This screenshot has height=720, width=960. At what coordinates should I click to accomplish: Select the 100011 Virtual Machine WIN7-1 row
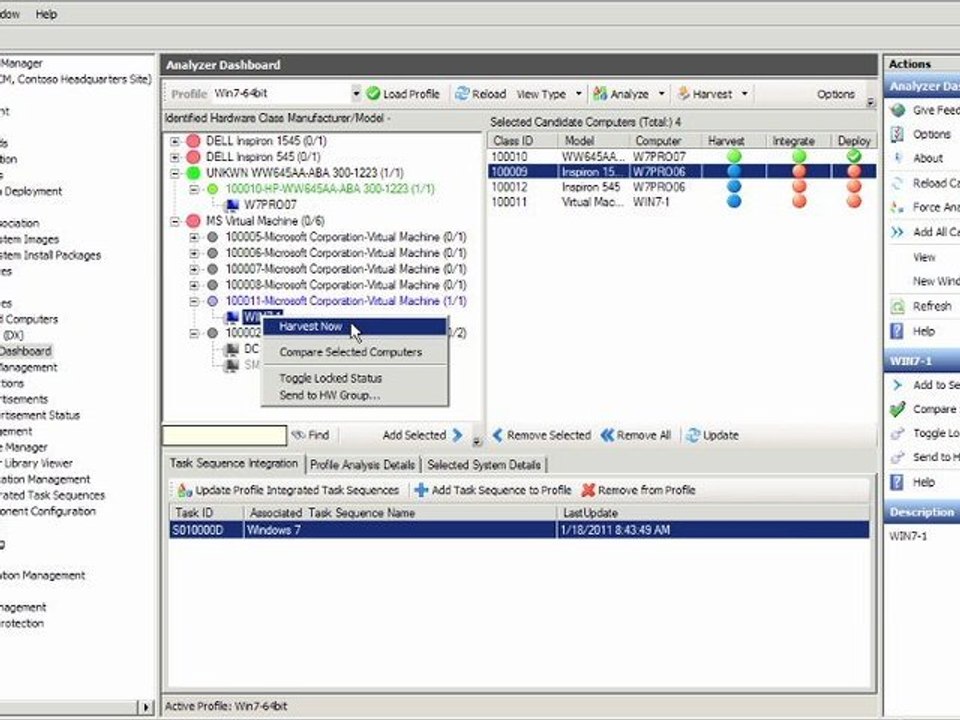tap(682, 201)
